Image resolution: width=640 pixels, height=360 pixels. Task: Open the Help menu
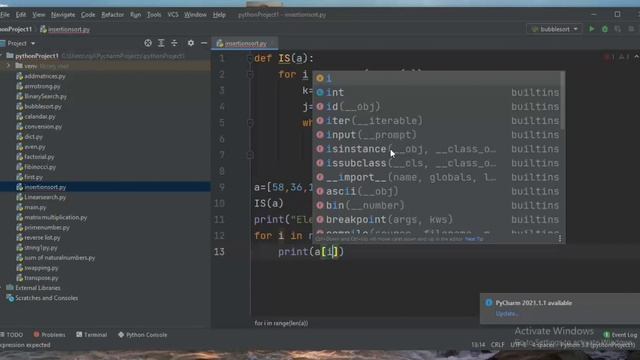[x=219, y=15]
